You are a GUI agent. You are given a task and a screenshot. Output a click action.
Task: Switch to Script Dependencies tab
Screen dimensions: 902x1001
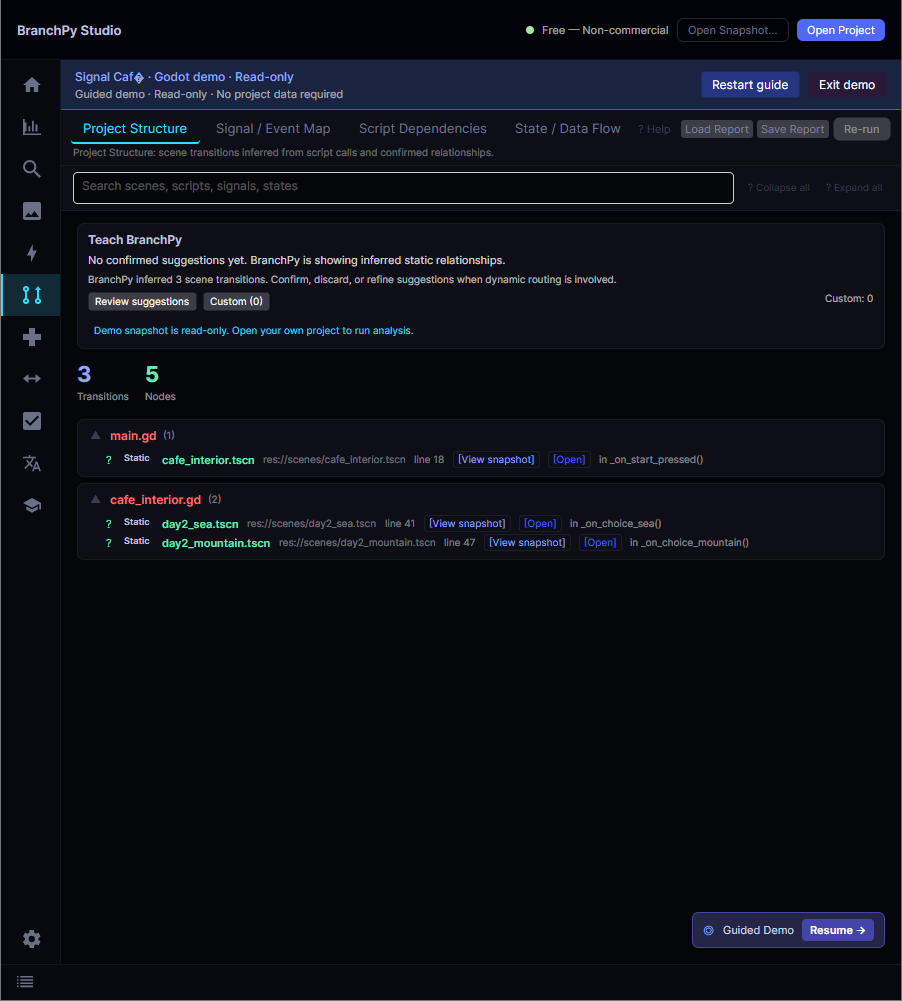coord(423,129)
